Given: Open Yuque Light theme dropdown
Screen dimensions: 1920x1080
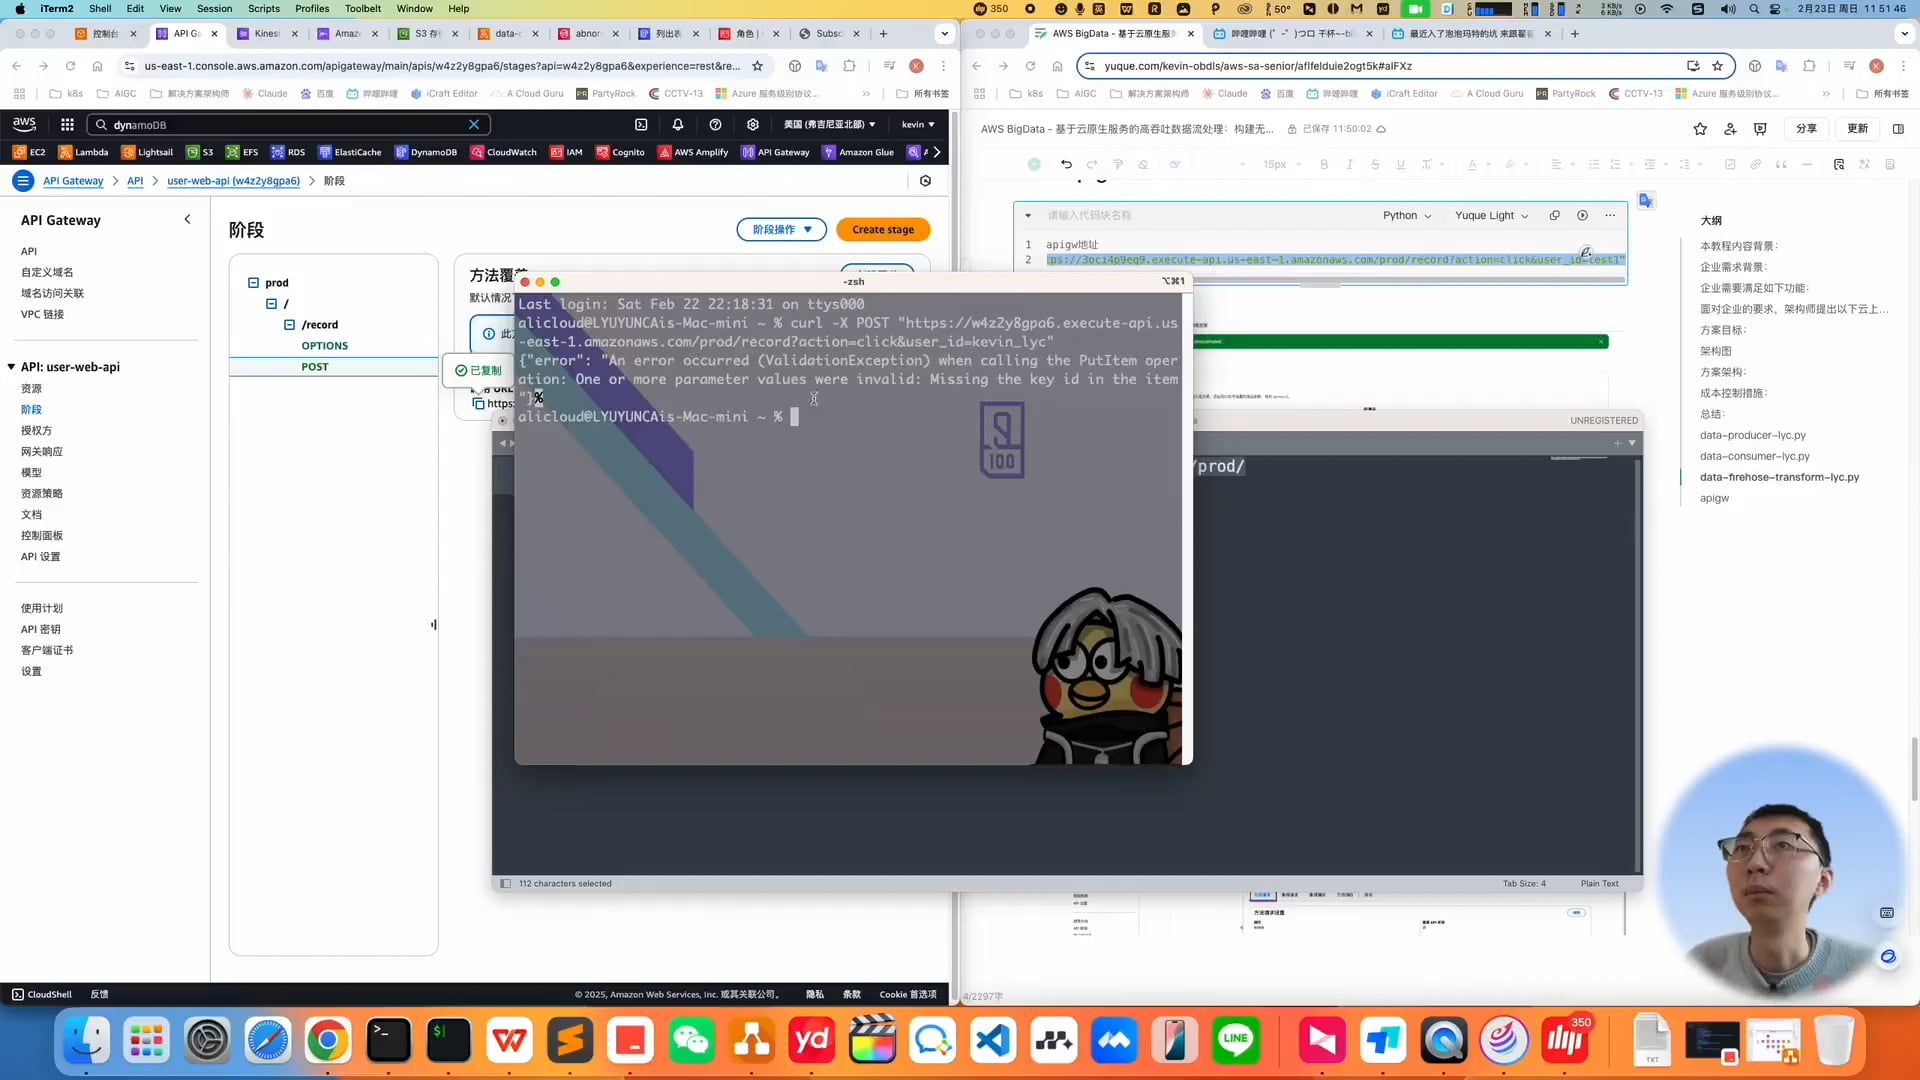Looking at the screenshot, I should (x=1490, y=216).
